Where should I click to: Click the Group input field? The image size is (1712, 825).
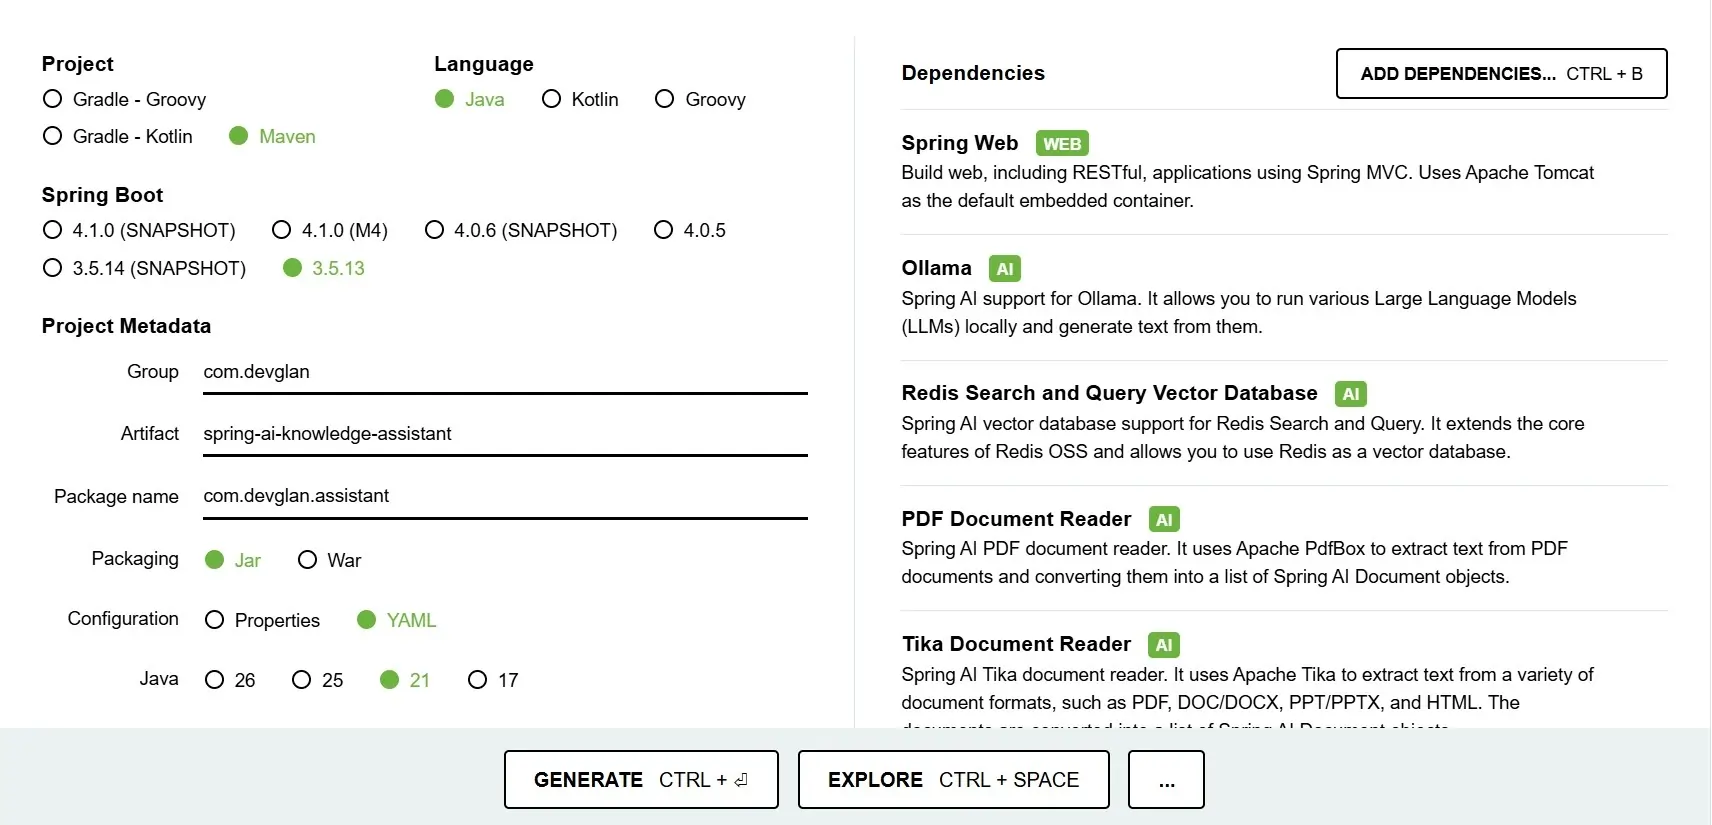point(504,372)
